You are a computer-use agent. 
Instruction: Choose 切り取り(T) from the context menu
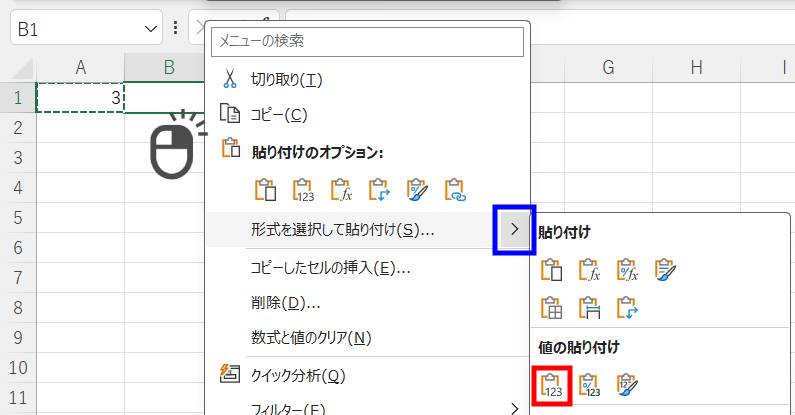click(286, 80)
